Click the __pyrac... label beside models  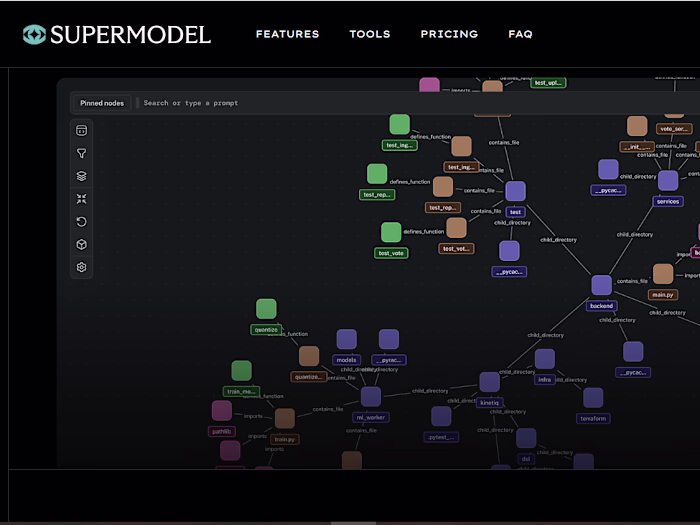(389, 360)
